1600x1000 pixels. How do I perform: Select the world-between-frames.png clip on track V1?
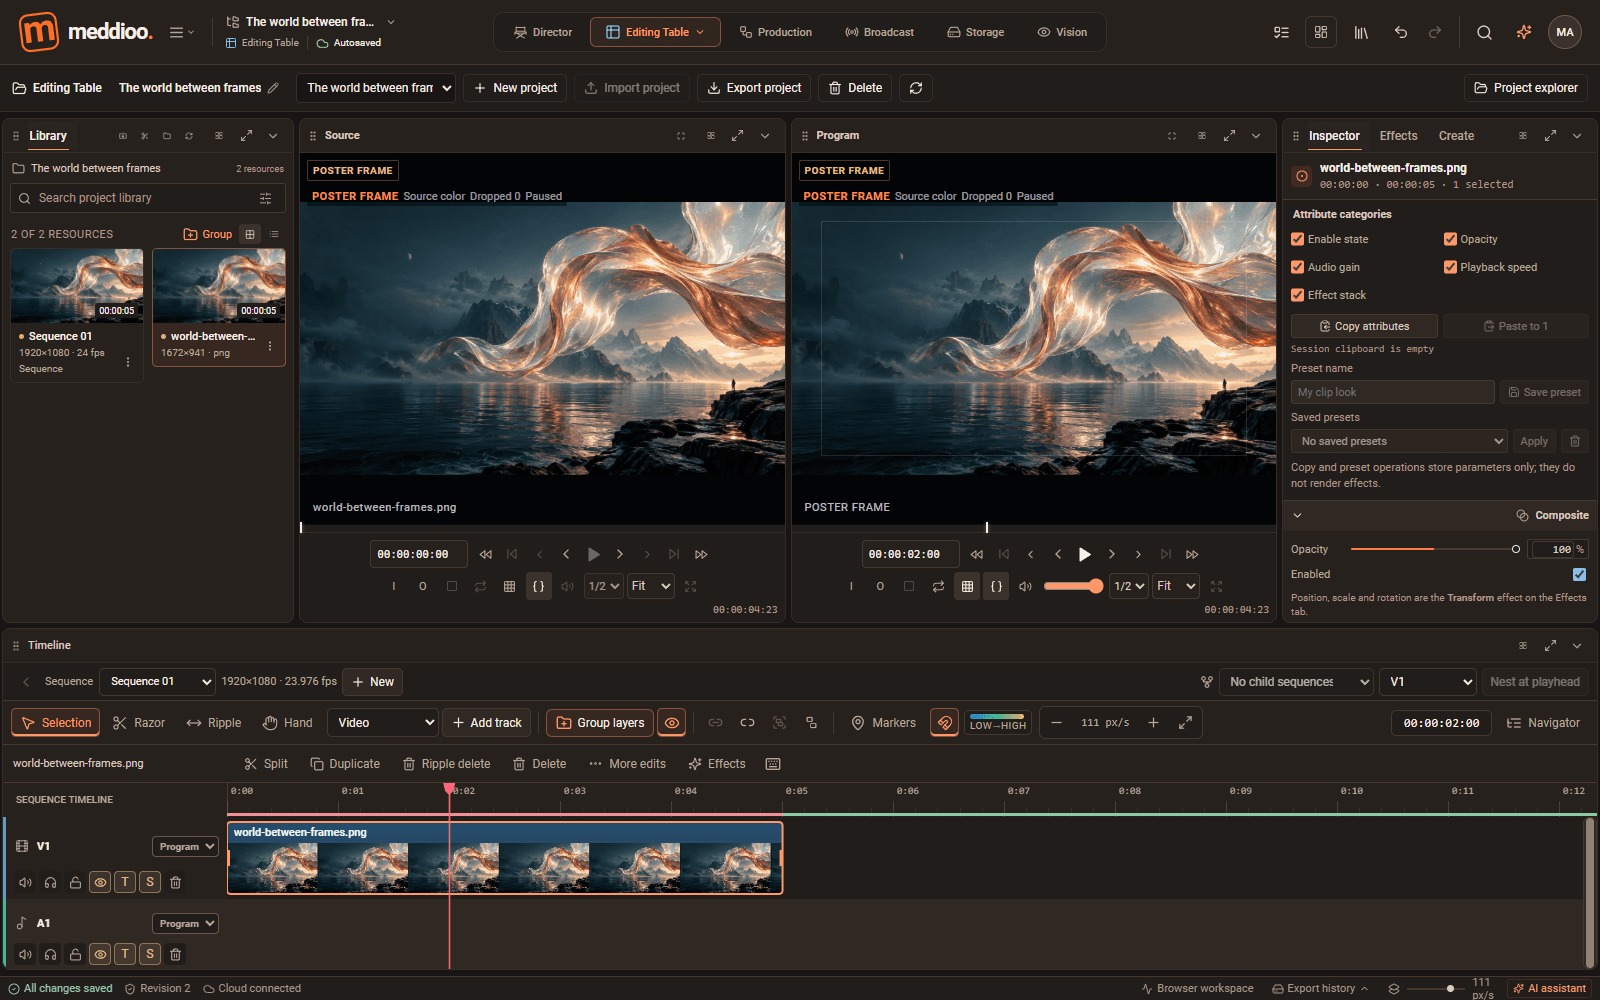tap(505, 858)
